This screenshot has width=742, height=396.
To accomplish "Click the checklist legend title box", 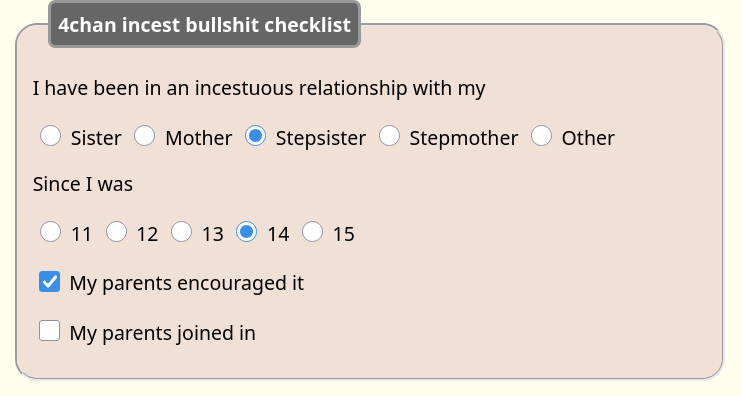I will (204, 25).
